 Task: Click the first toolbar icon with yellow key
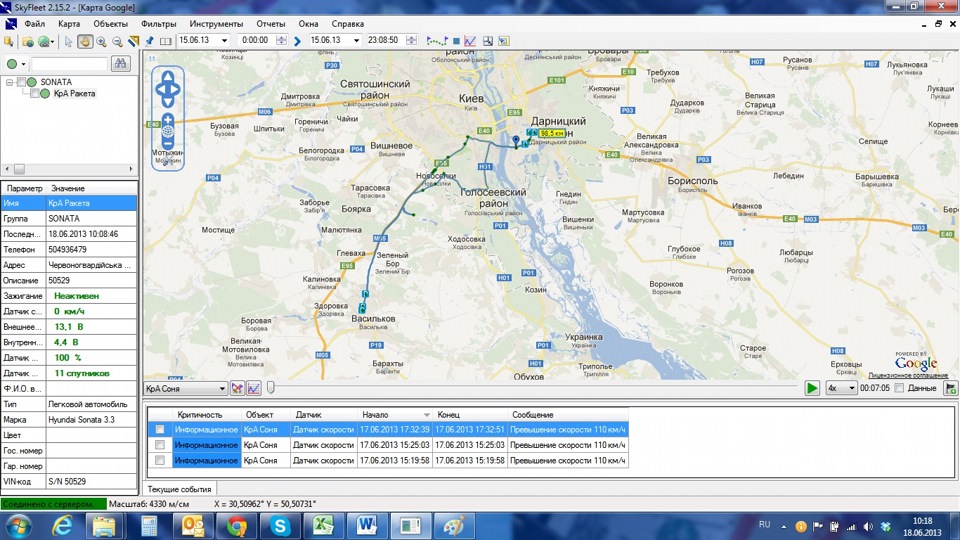click(9, 41)
